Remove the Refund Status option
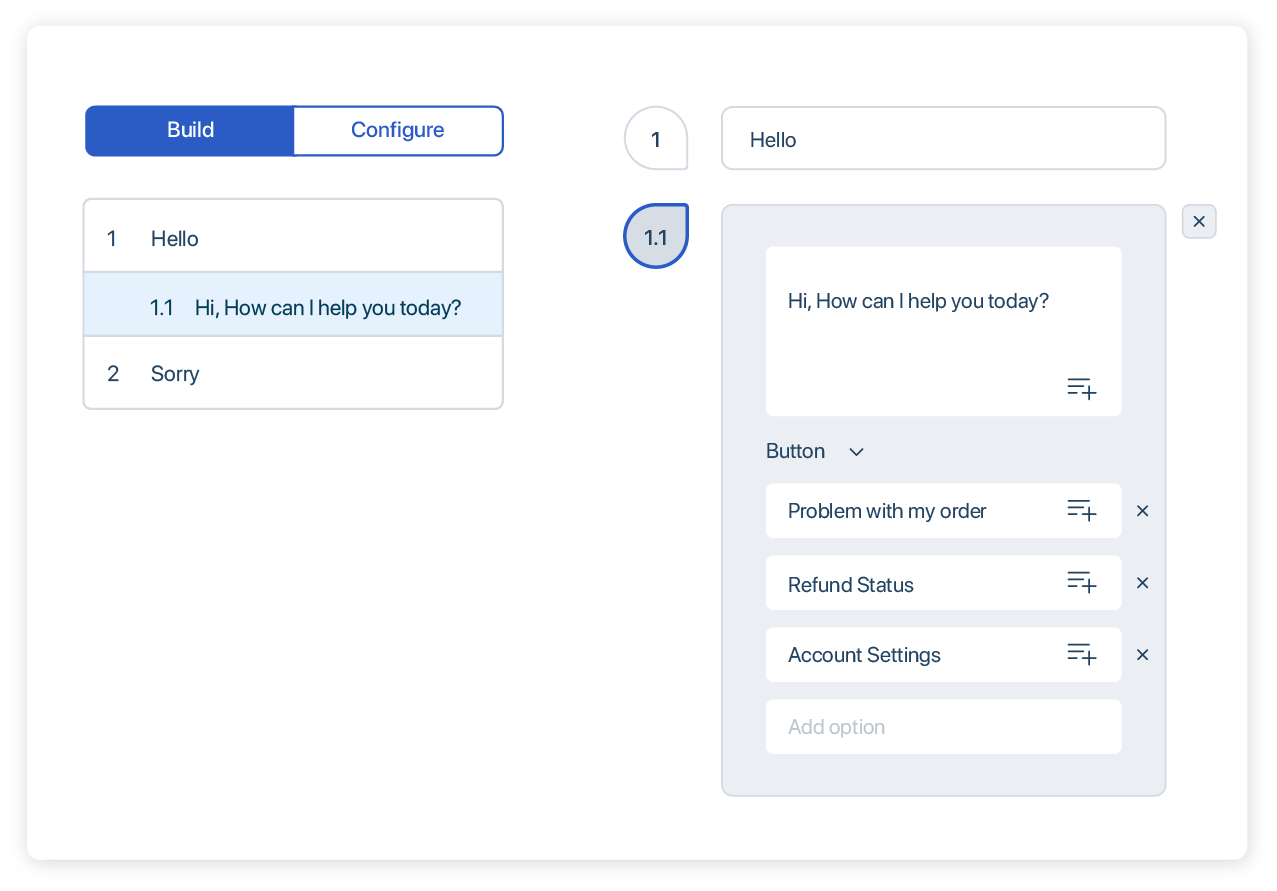 (x=1143, y=583)
